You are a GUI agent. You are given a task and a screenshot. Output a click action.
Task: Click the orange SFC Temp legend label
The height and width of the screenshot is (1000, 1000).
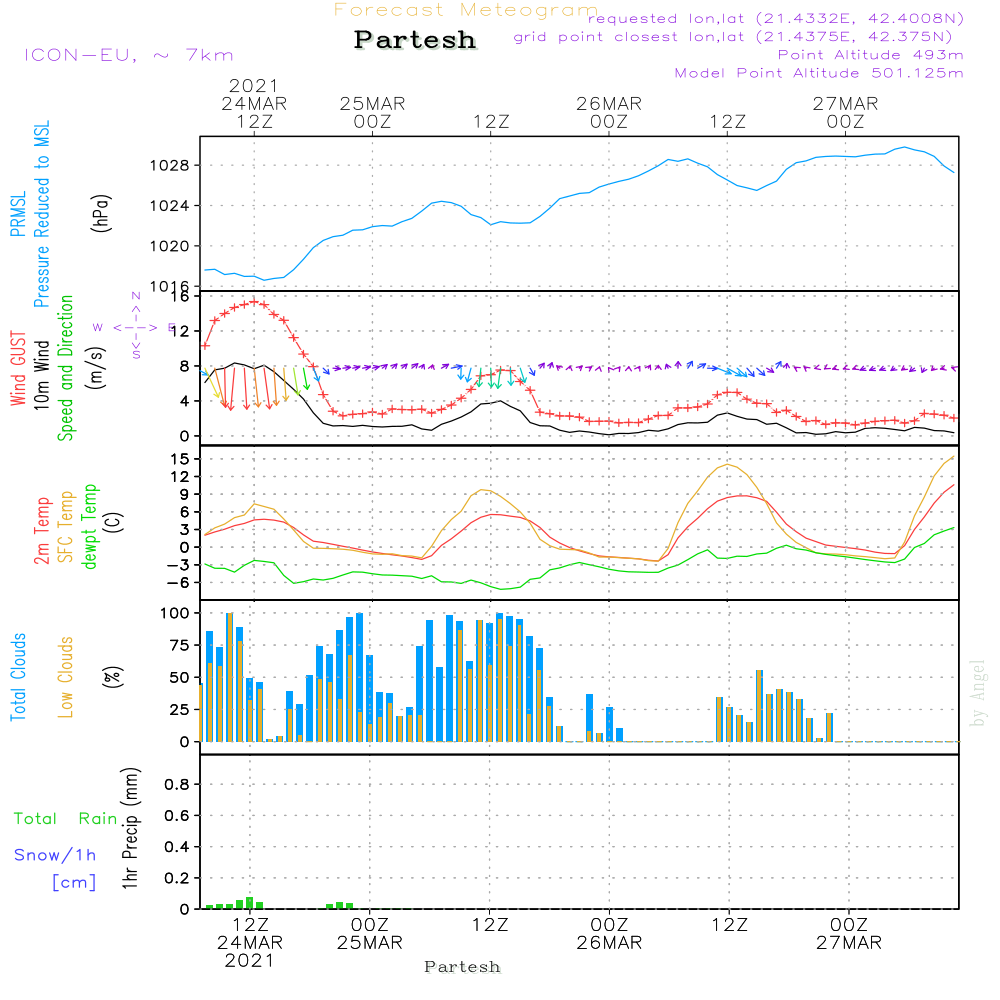[x=66, y=527]
